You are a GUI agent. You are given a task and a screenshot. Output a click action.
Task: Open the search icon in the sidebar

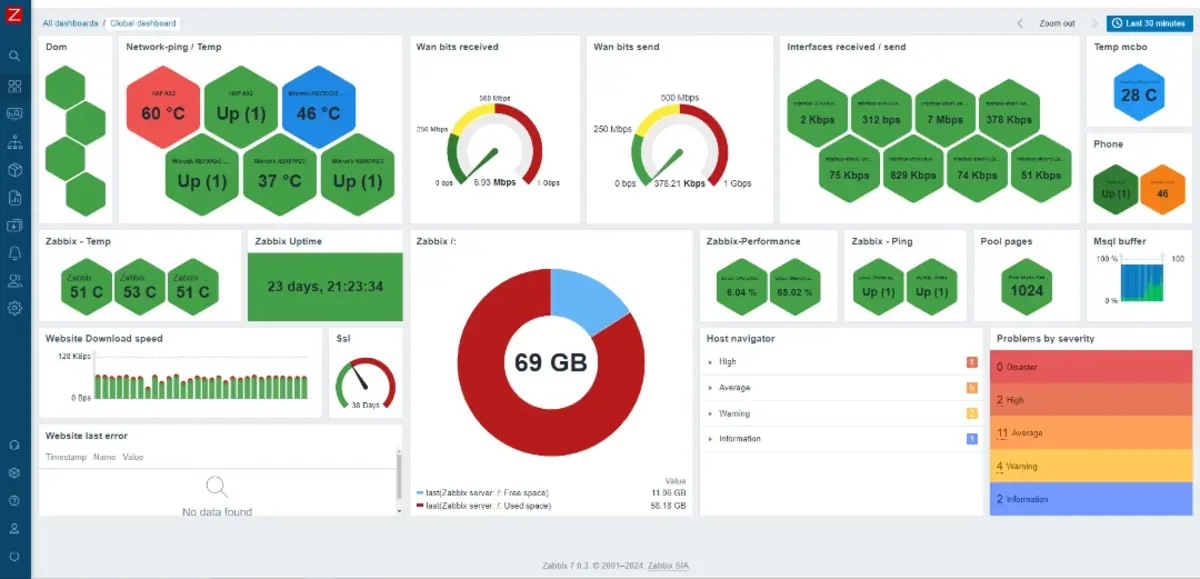coord(15,56)
